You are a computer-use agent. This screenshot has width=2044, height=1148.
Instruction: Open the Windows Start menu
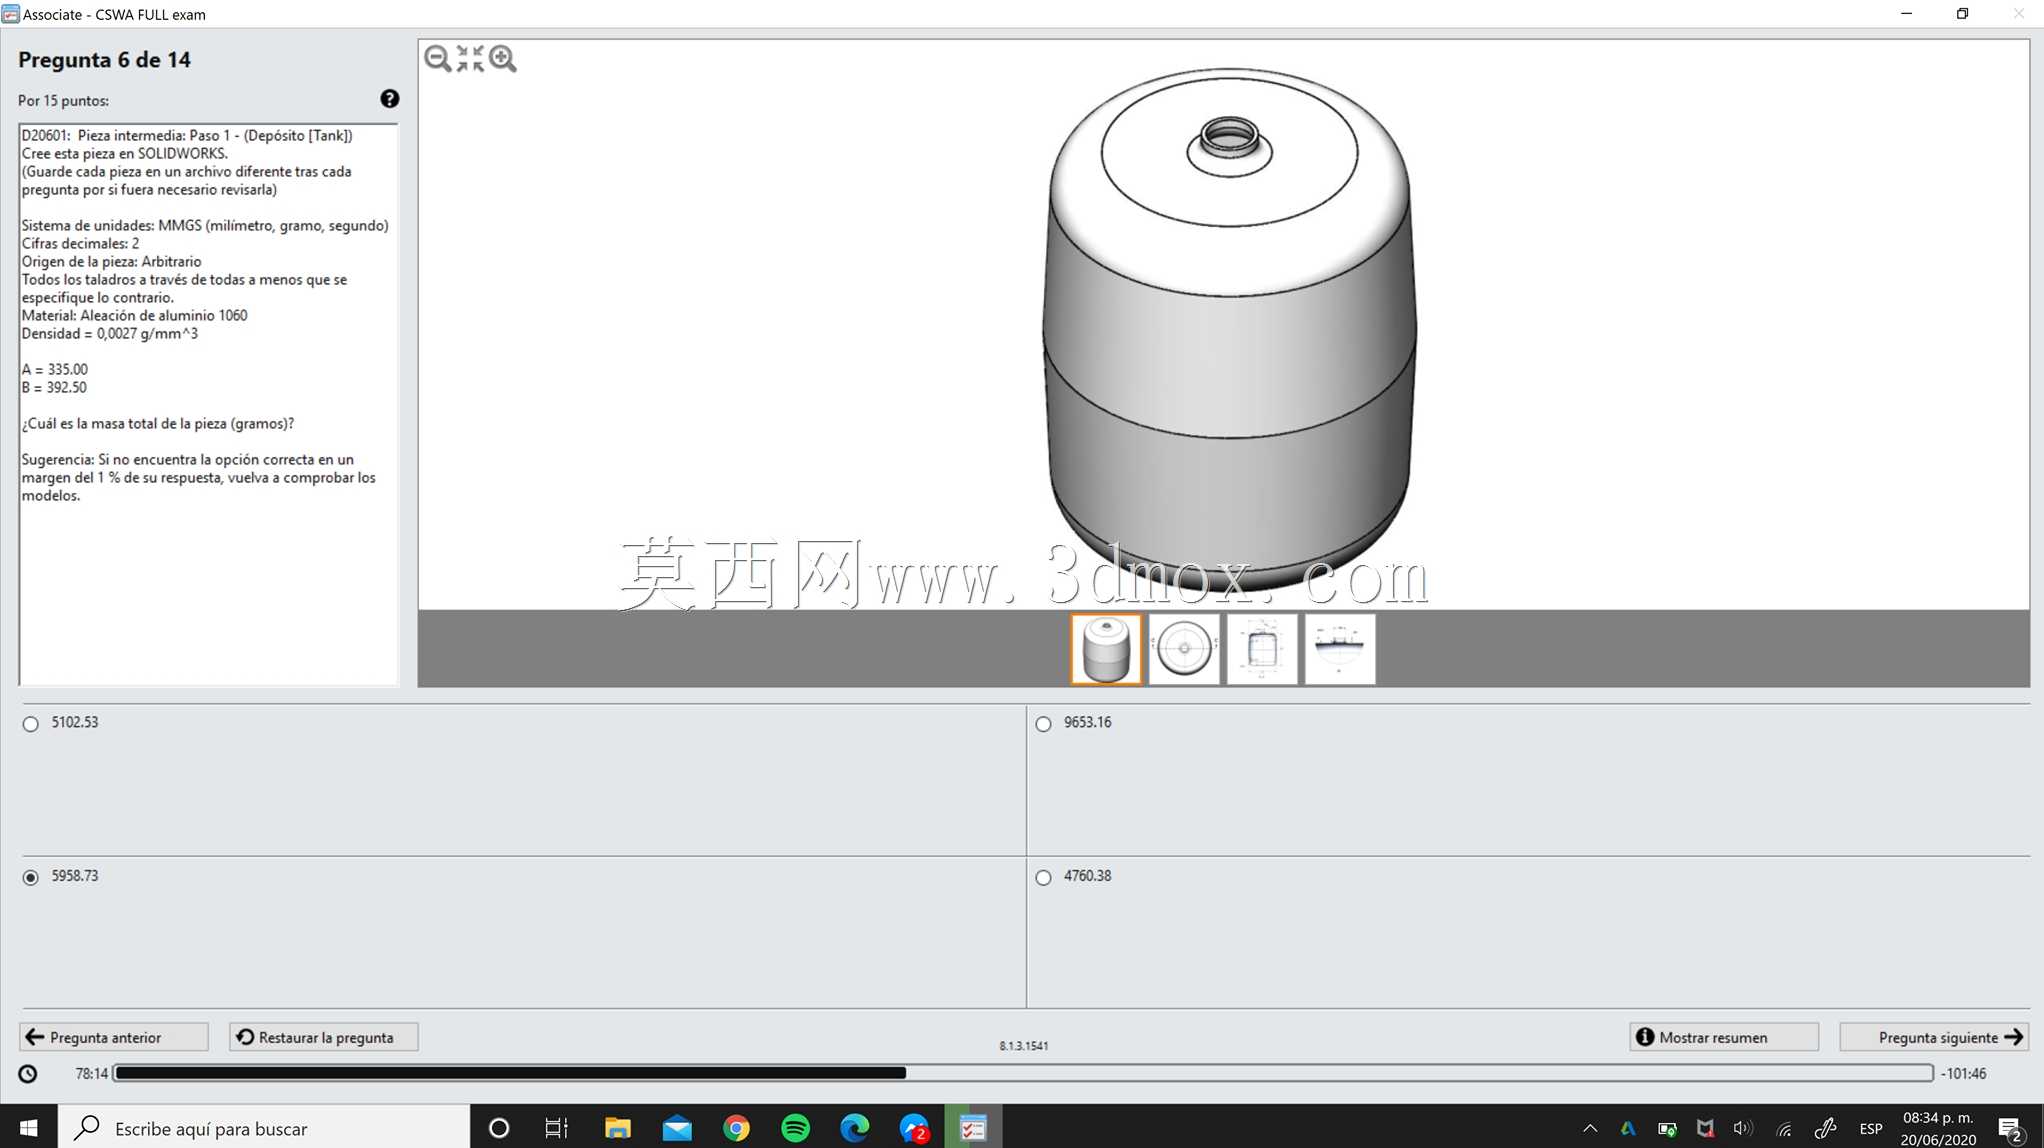coord(28,1128)
